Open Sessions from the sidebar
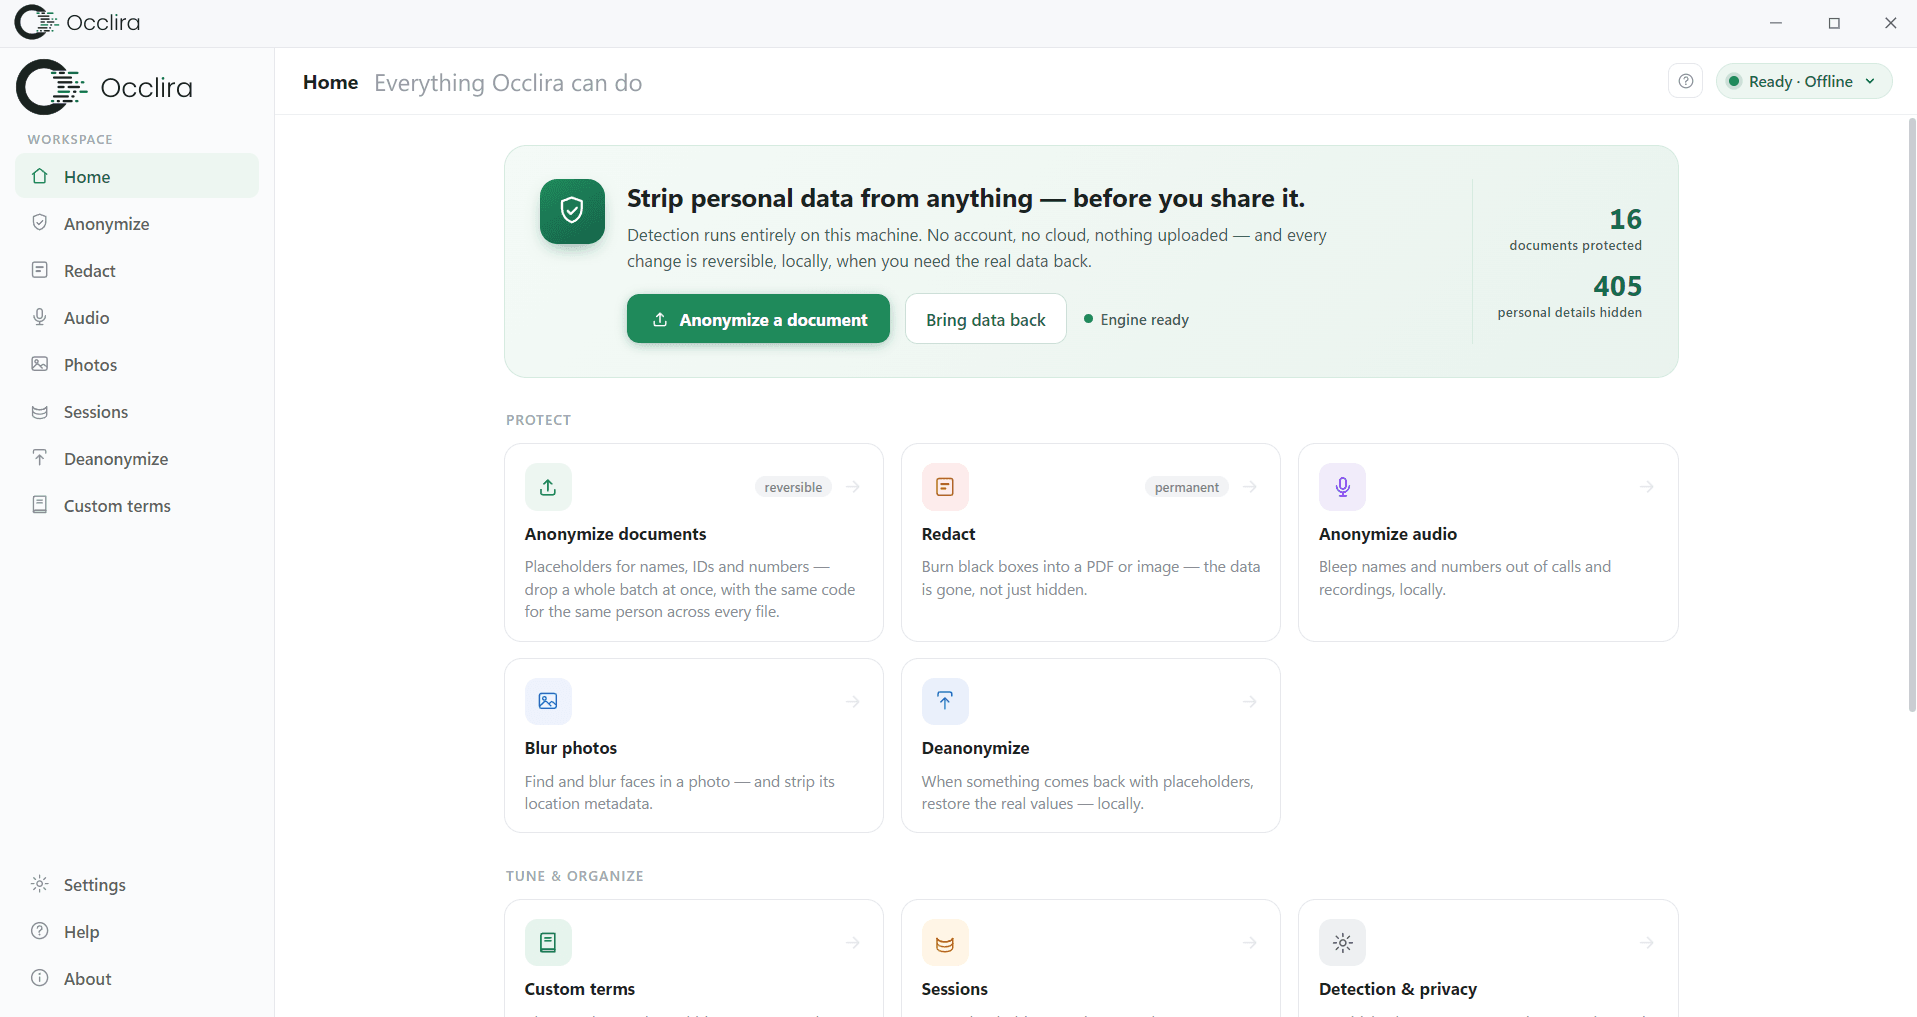The height and width of the screenshot is (1017, 1917). 137,411
